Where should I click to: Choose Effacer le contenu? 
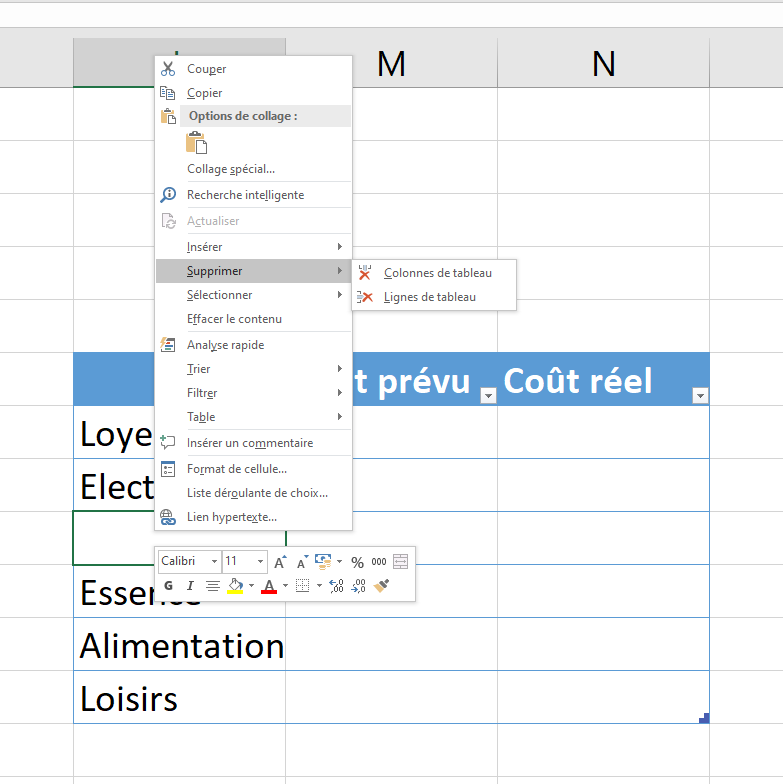[x=254, y=318]
